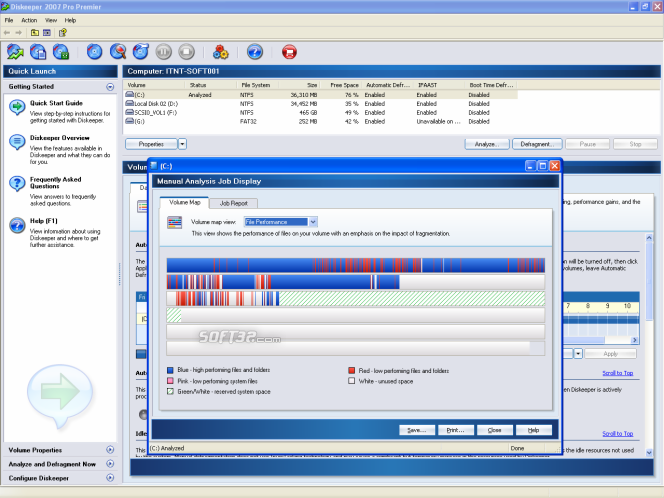Image resolution: width=664 pixels, height=498 pixels.
Task: Click the Close button in dialog
Action: point(495,430)
